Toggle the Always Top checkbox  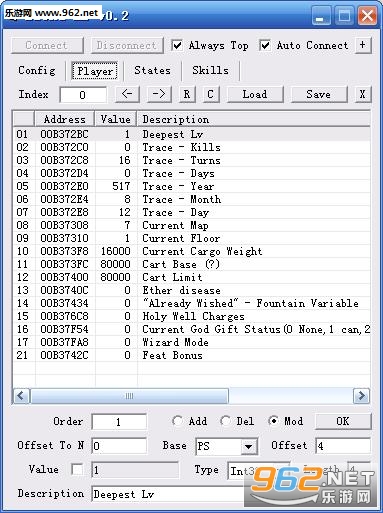point(177,45)
